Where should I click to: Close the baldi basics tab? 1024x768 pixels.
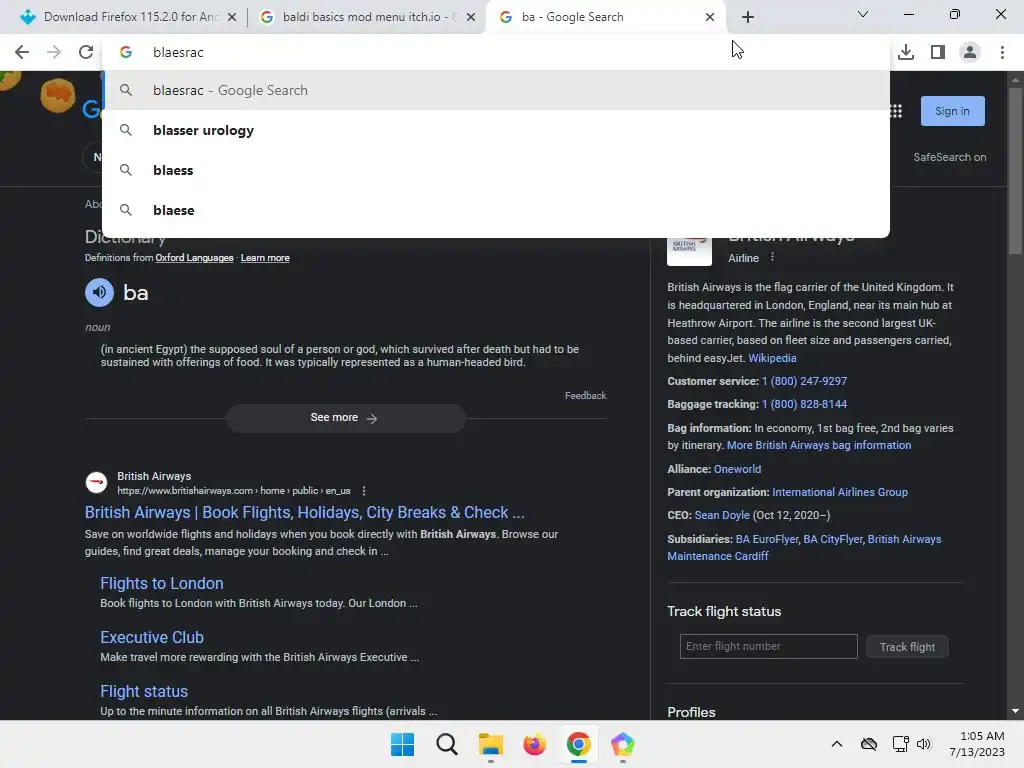(471, 17)
